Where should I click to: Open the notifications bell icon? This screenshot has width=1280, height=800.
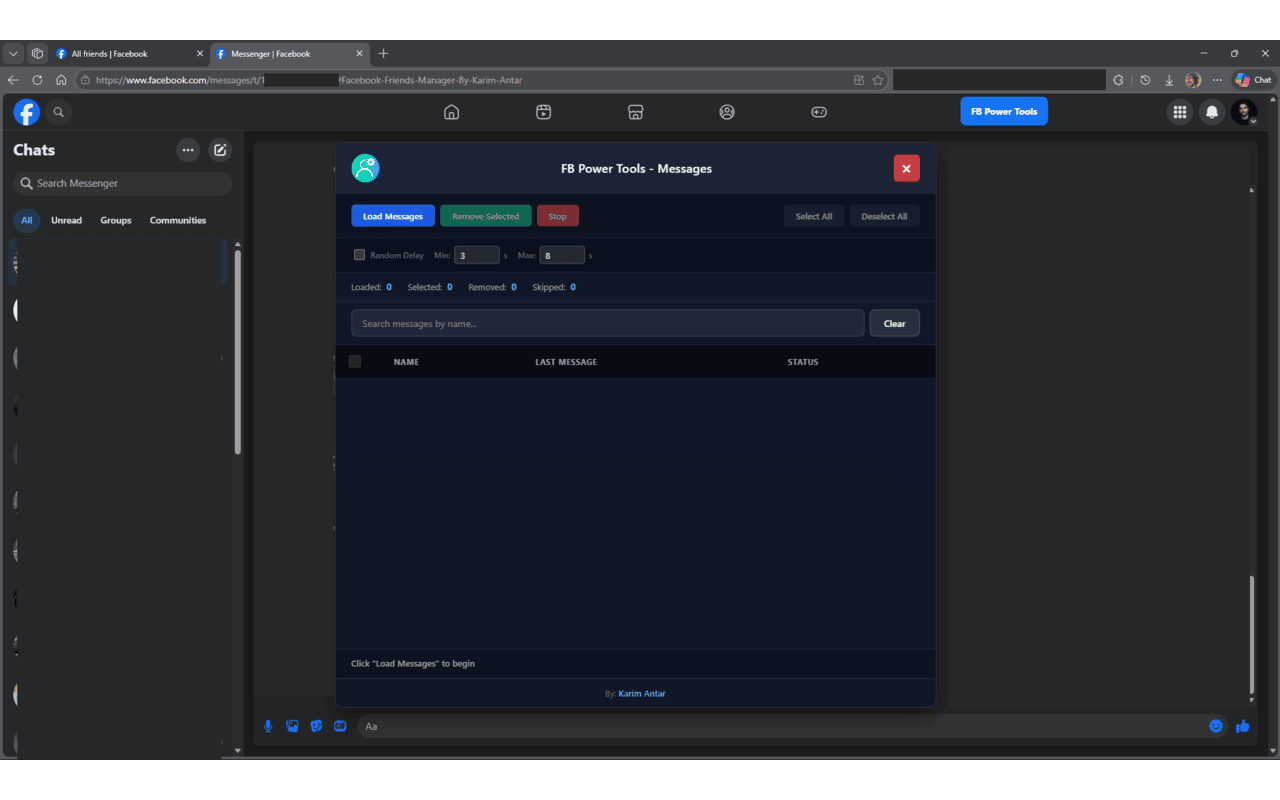pos(1212,112)
